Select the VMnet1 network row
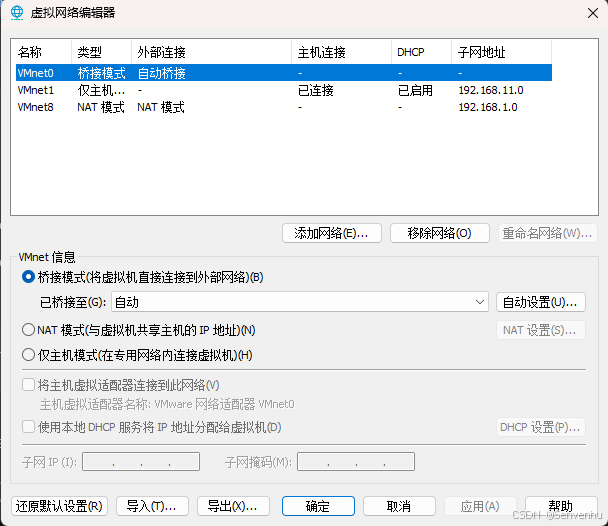Image resolution: width=608 pixels, height=526 pixels. (x=284, y=90)
